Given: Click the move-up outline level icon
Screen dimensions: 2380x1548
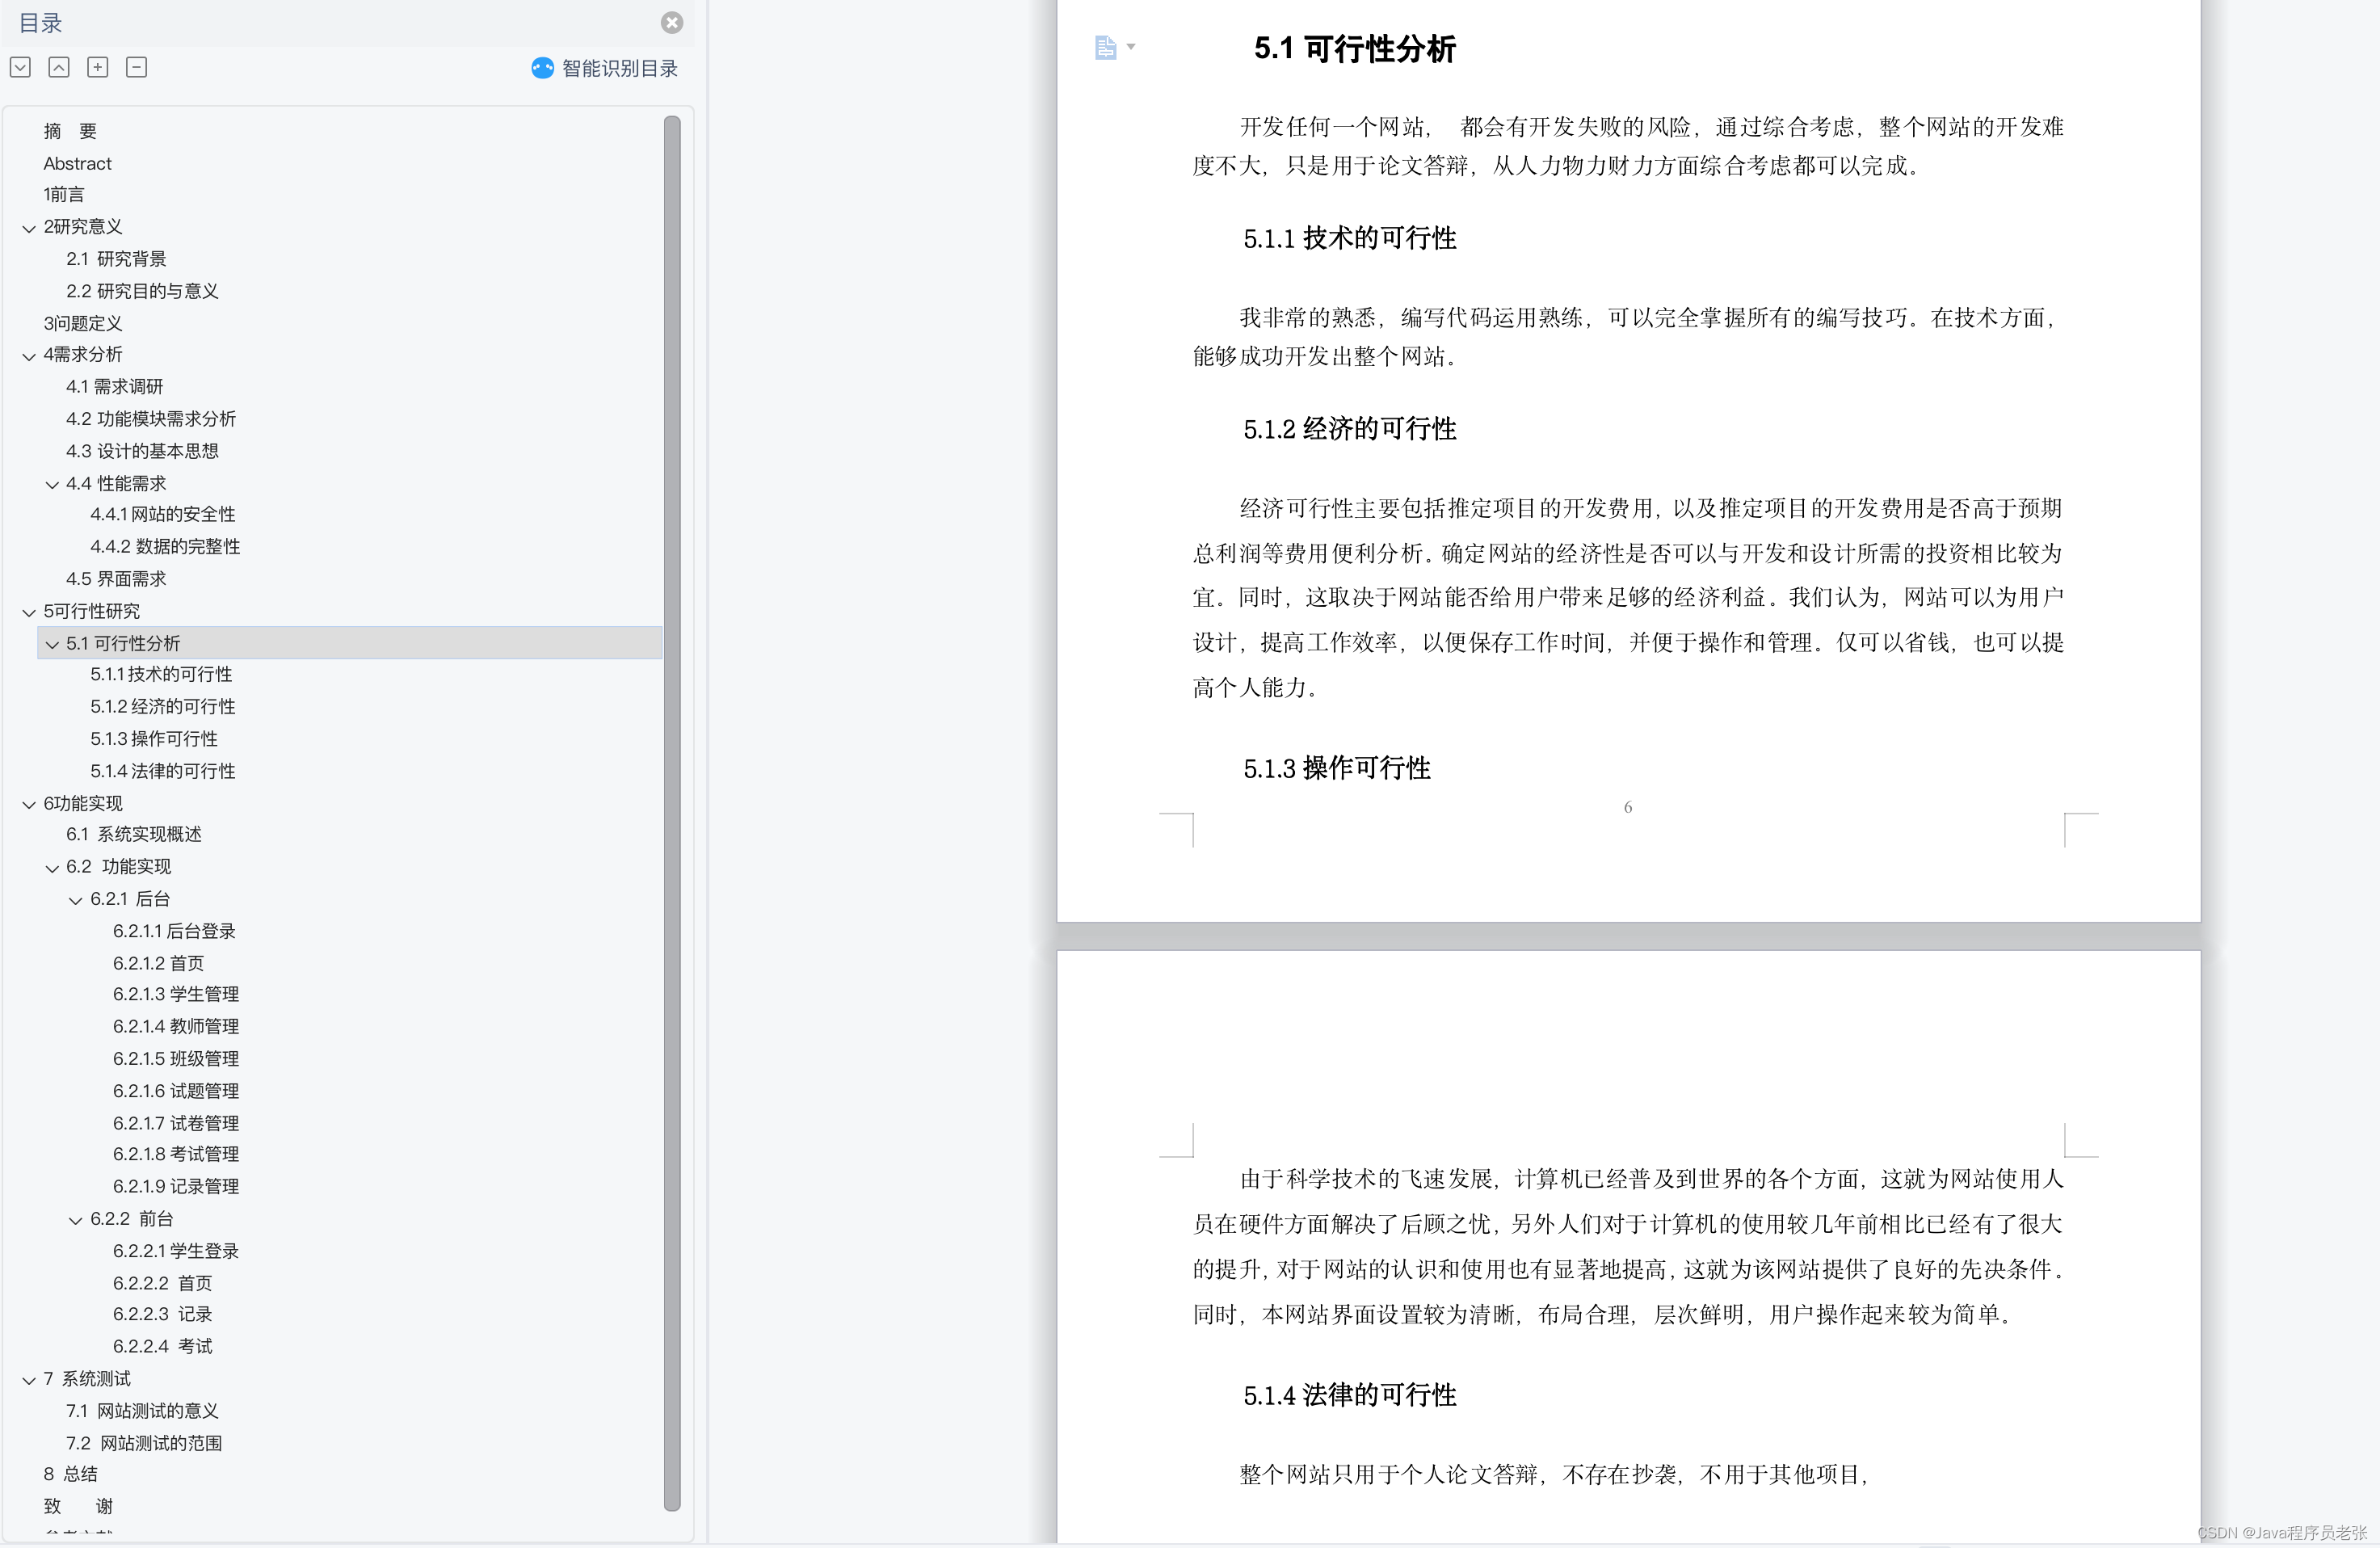Looking at the screenshot, I should click(x=59, y=67).
